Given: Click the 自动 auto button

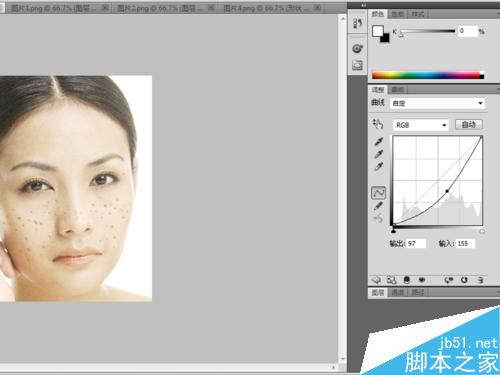Looking at the screenshot, I should (469, 125).
